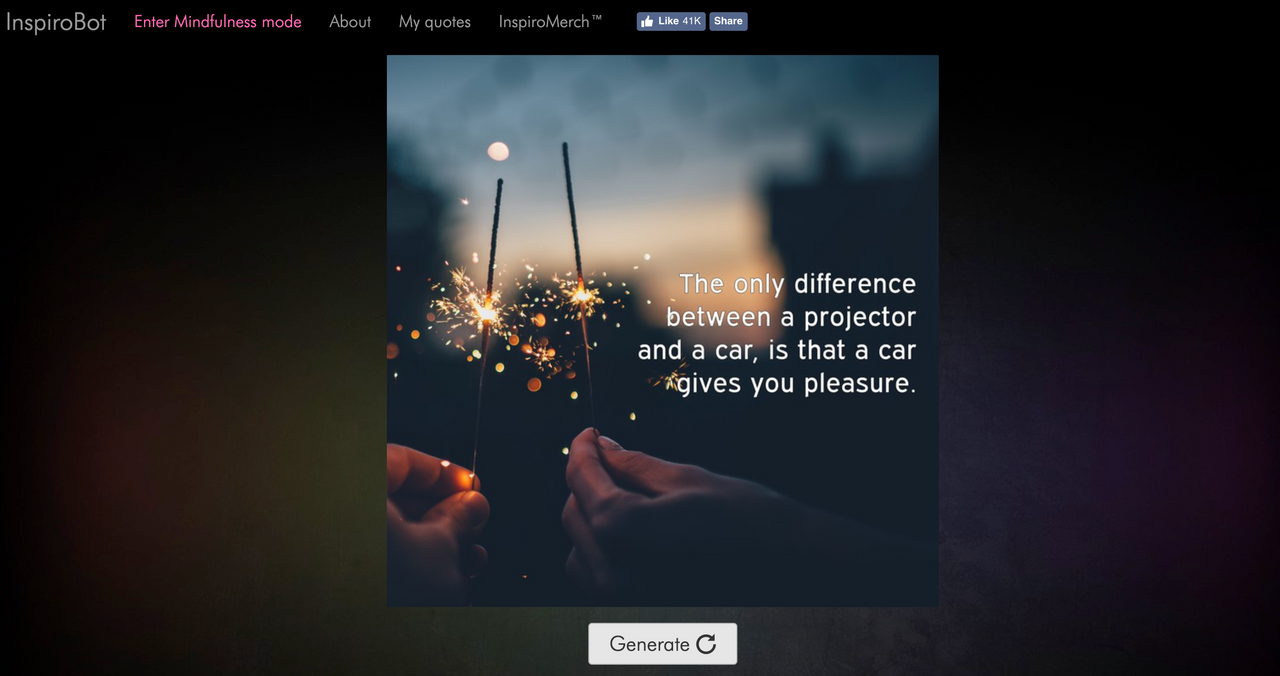Image resolution: width=1280 pixels, height=676 pixels.
Task: Visit the InspiroMerch™ store link
Action: click(551, 22)
